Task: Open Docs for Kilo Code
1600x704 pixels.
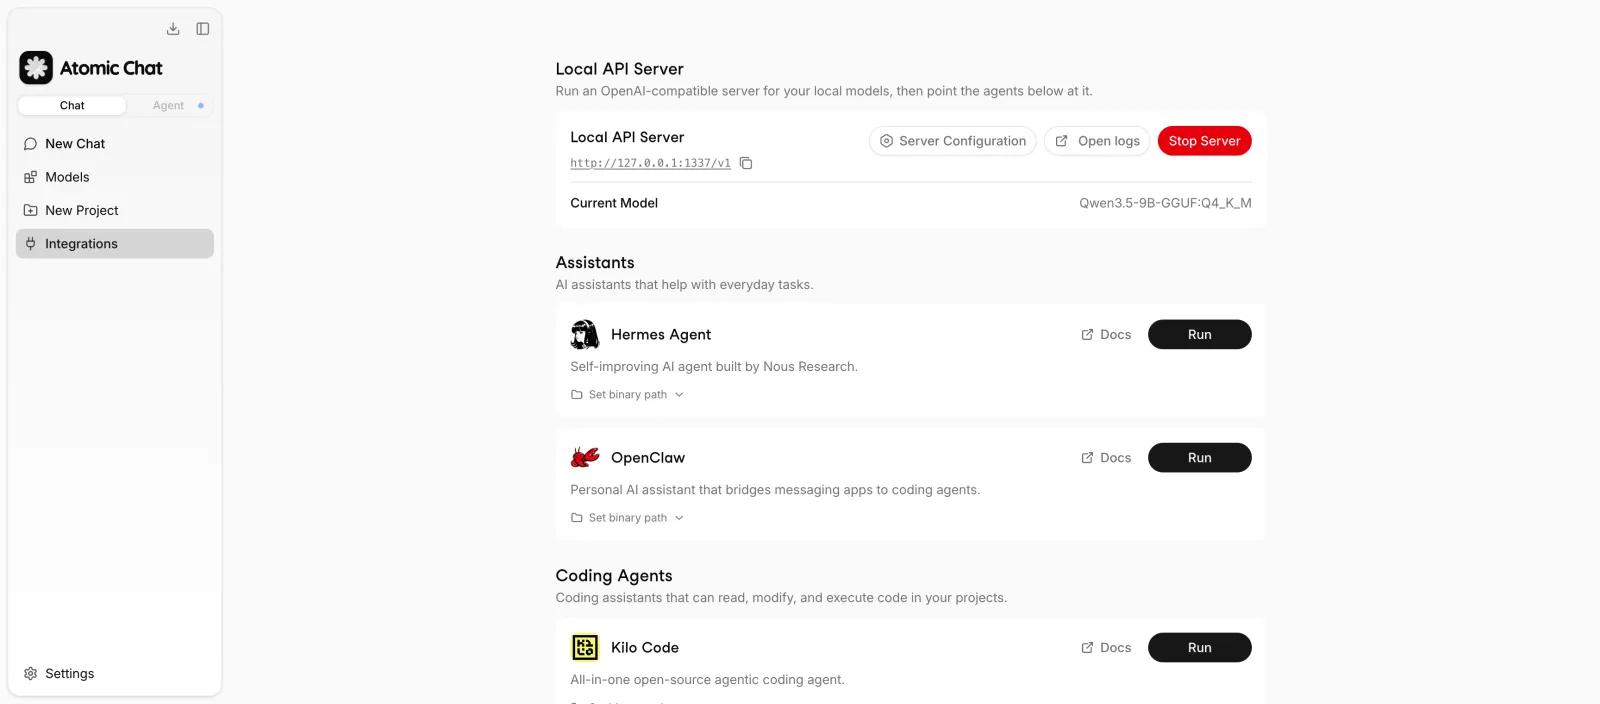Action: (x=1106, y=648)
